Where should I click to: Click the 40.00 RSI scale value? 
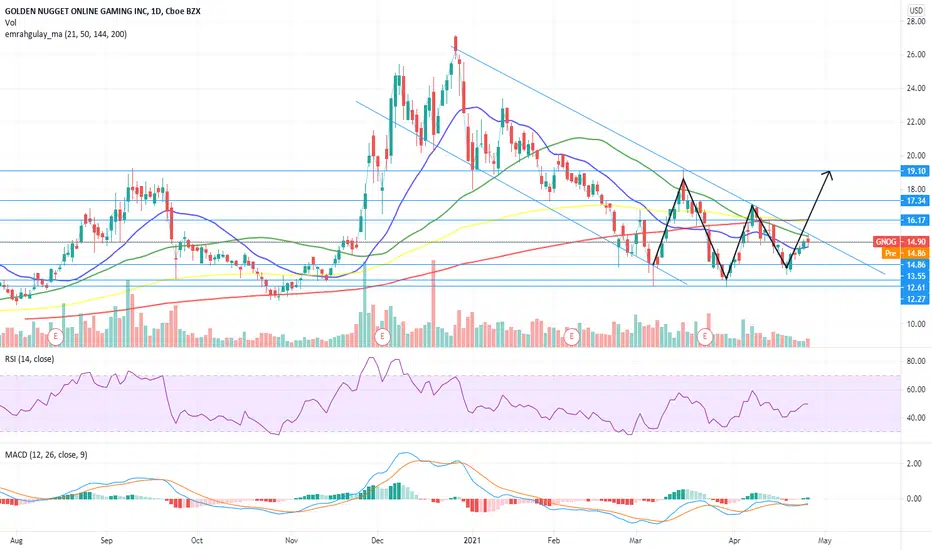[x=916, y=418]
